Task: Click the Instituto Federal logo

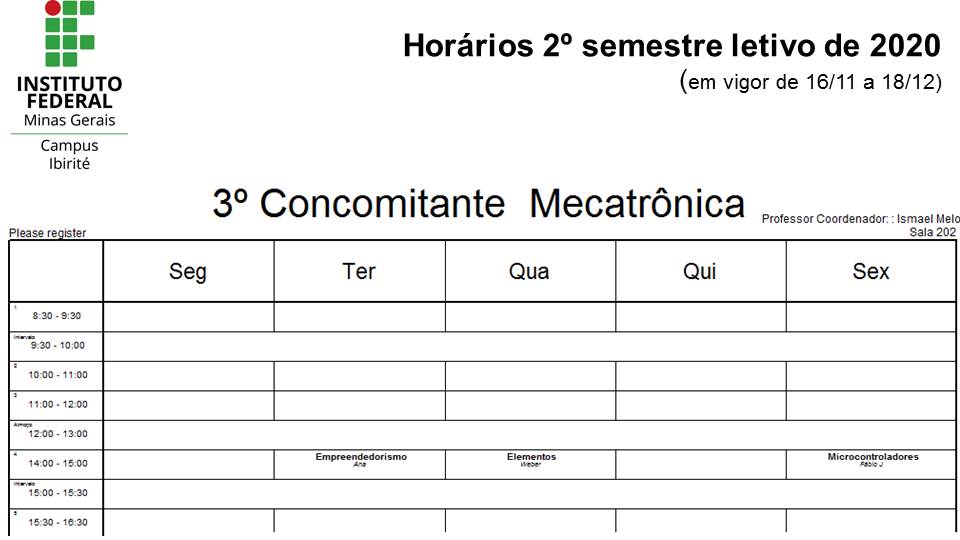Action: [69, 85]
